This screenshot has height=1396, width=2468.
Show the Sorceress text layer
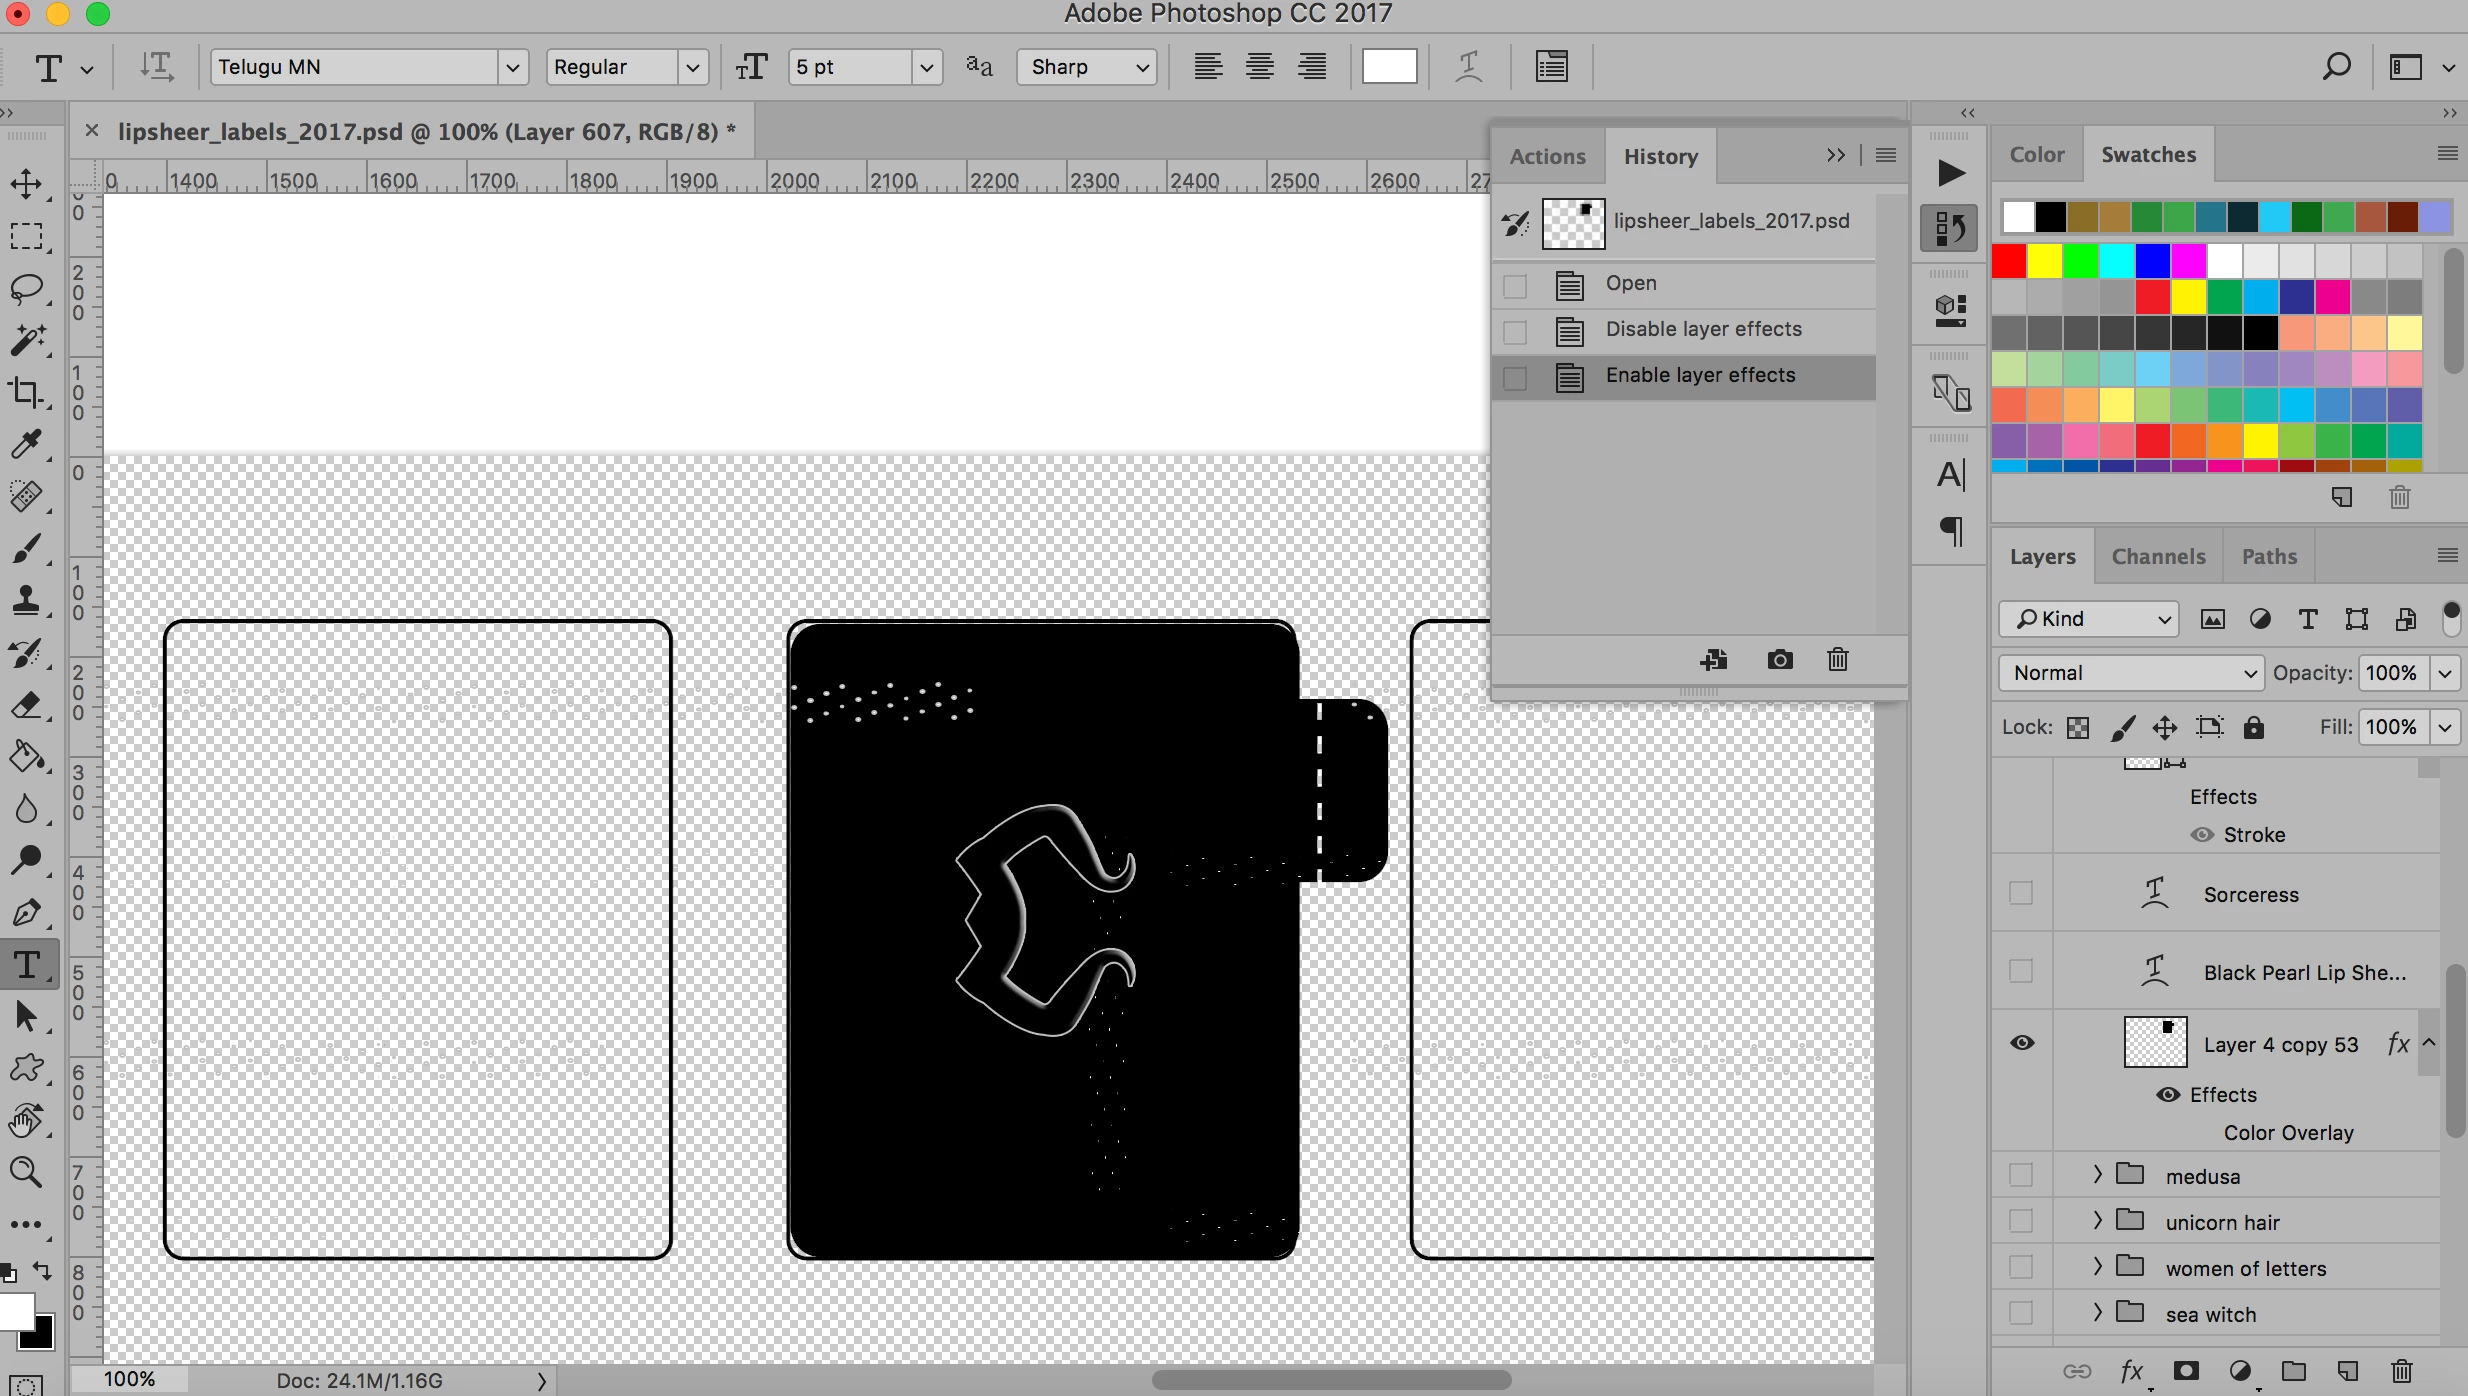tap(2021, 893)
